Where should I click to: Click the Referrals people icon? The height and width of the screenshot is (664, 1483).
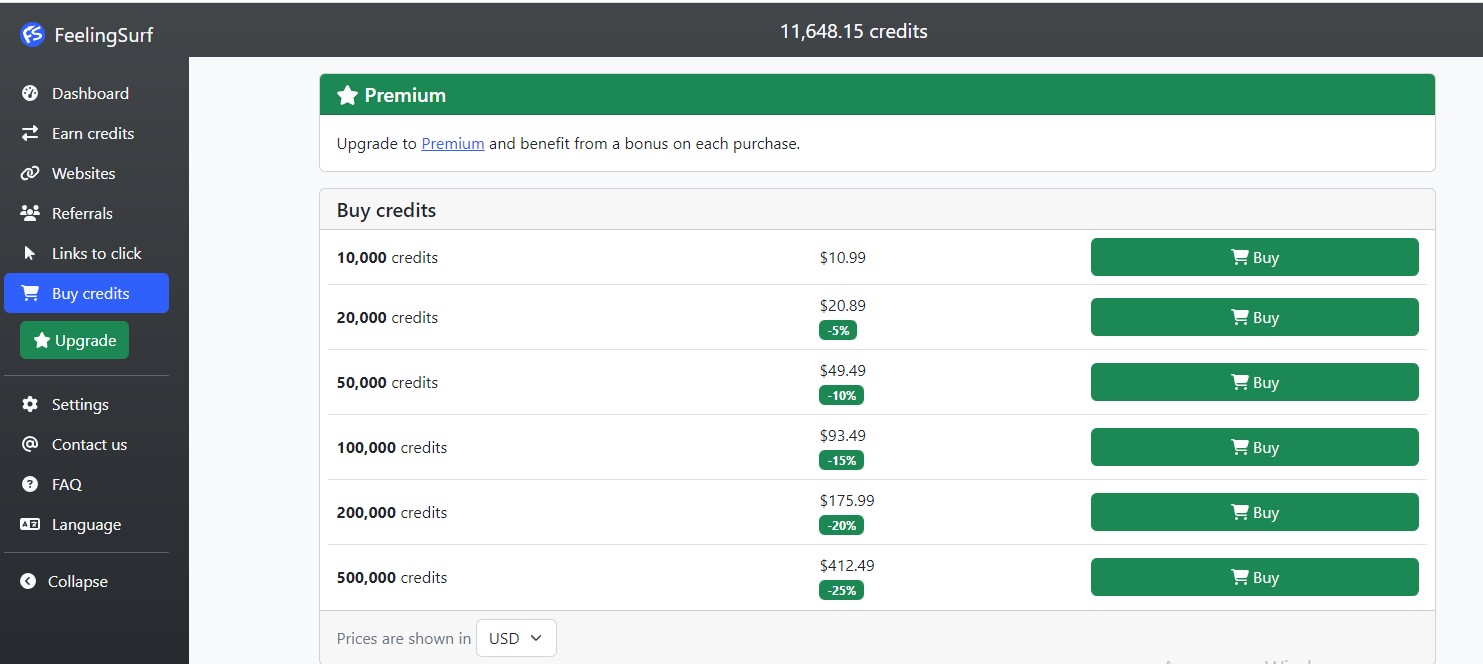(x=30, y=213)
